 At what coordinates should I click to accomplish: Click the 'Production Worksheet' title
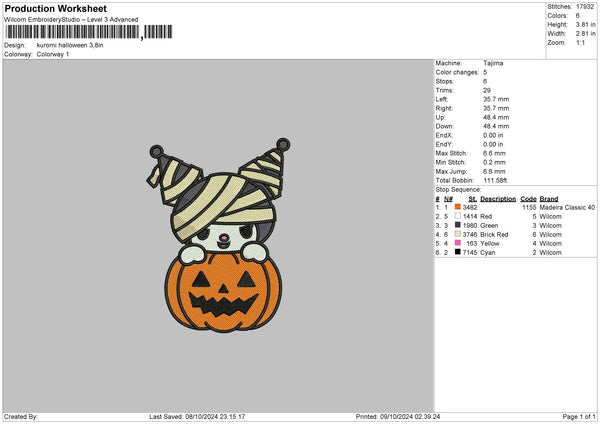point(55,8)
